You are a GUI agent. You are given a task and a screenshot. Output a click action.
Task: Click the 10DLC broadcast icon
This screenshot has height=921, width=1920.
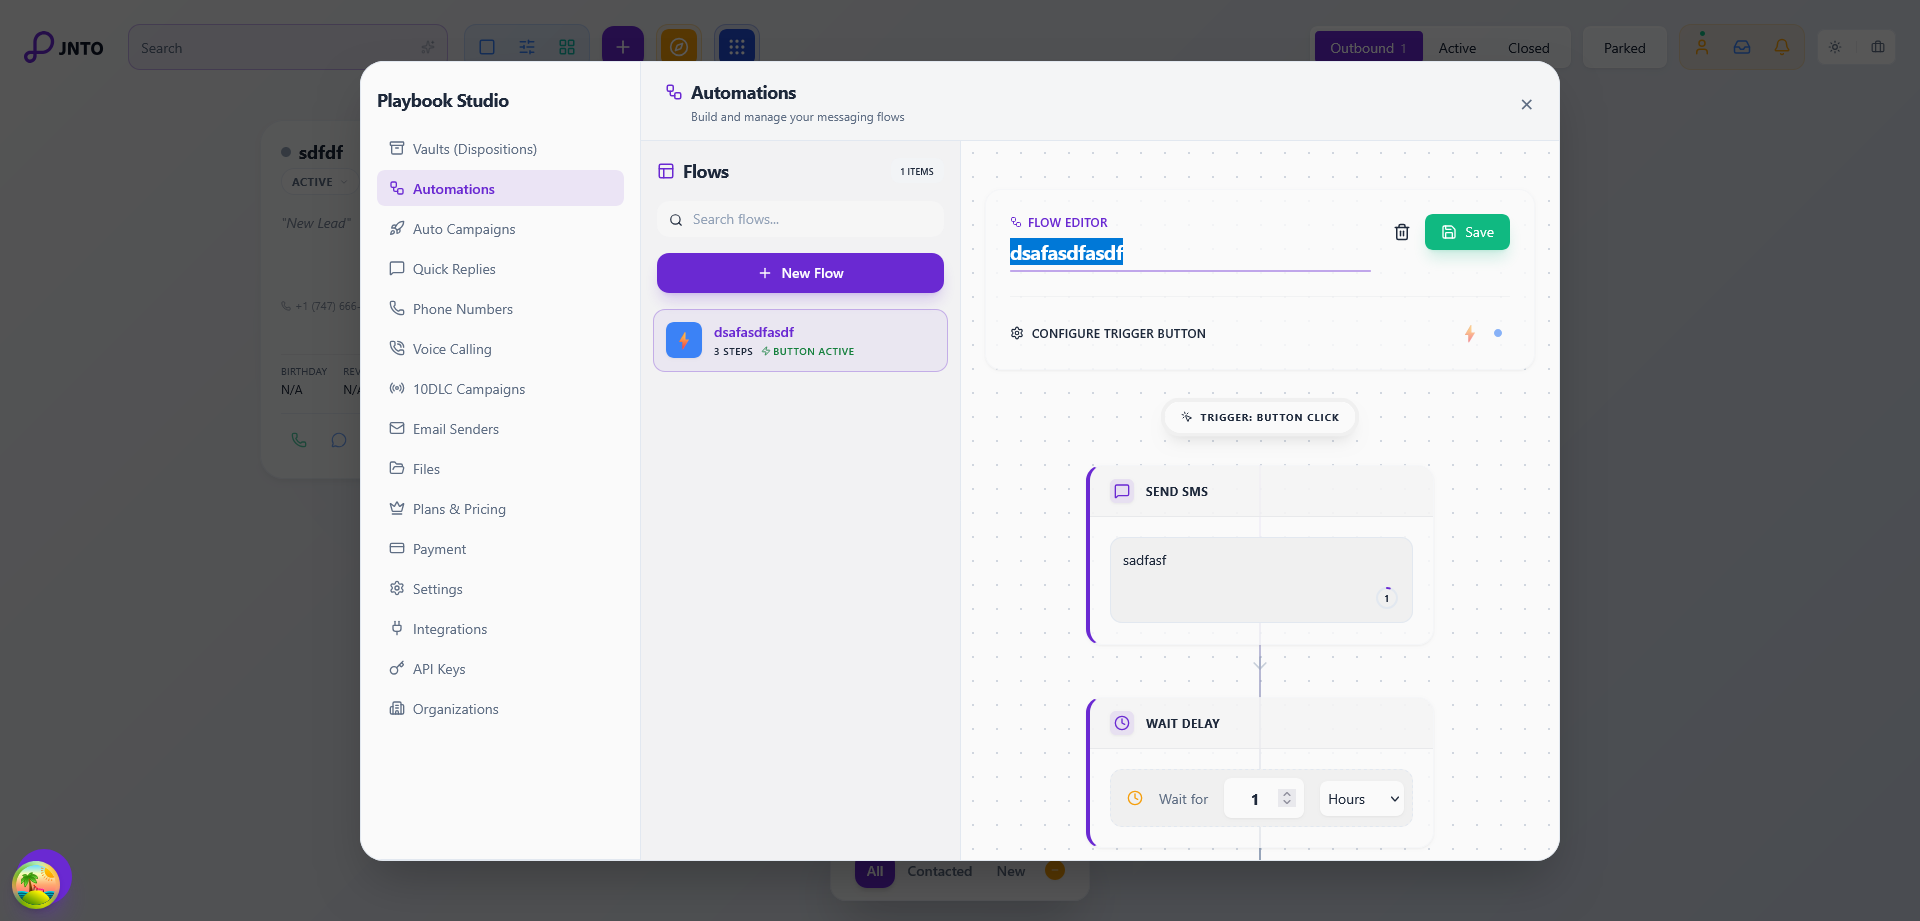coord(397,388)
